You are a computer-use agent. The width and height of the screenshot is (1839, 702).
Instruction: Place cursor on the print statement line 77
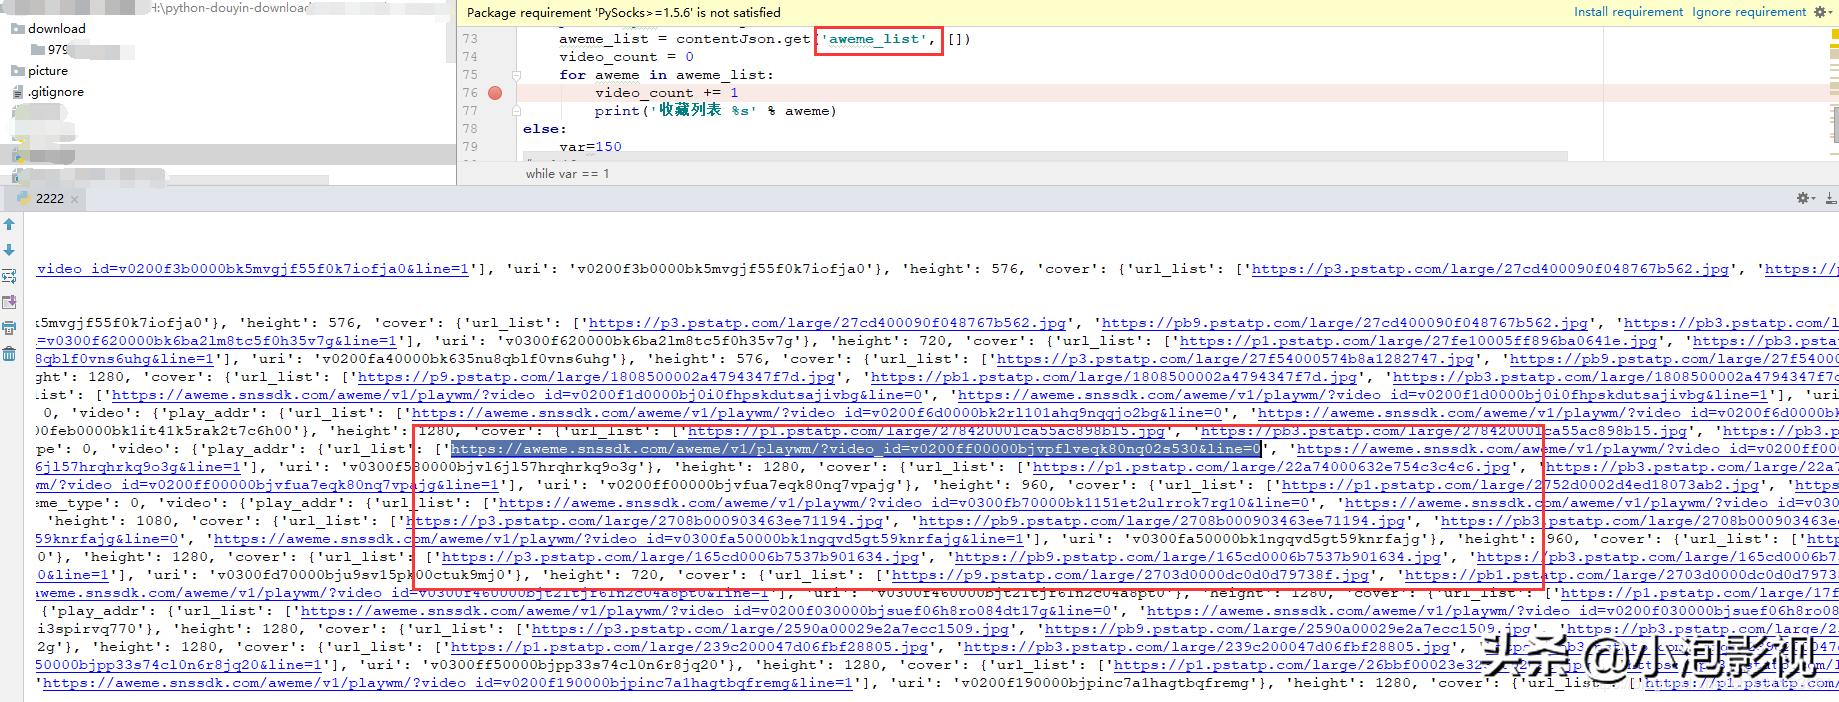coord(715,111)
